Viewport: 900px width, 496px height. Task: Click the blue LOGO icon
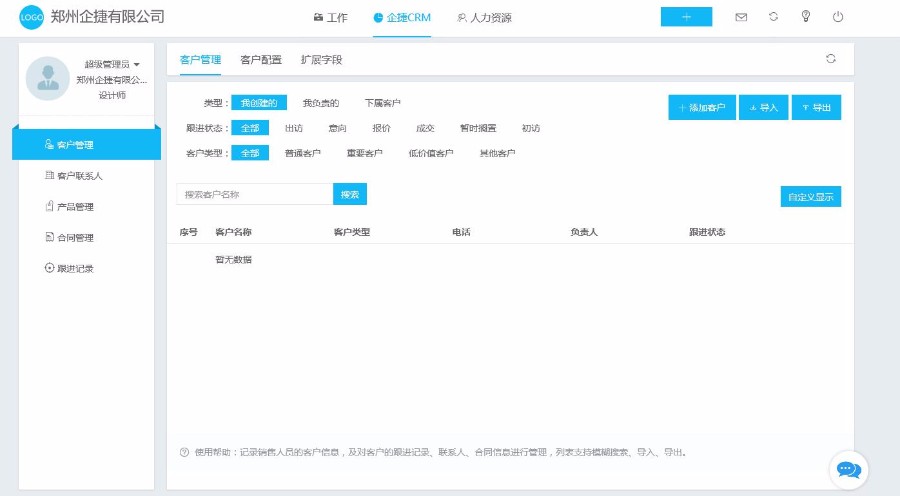pyautogui.click(x=32, y=17)
